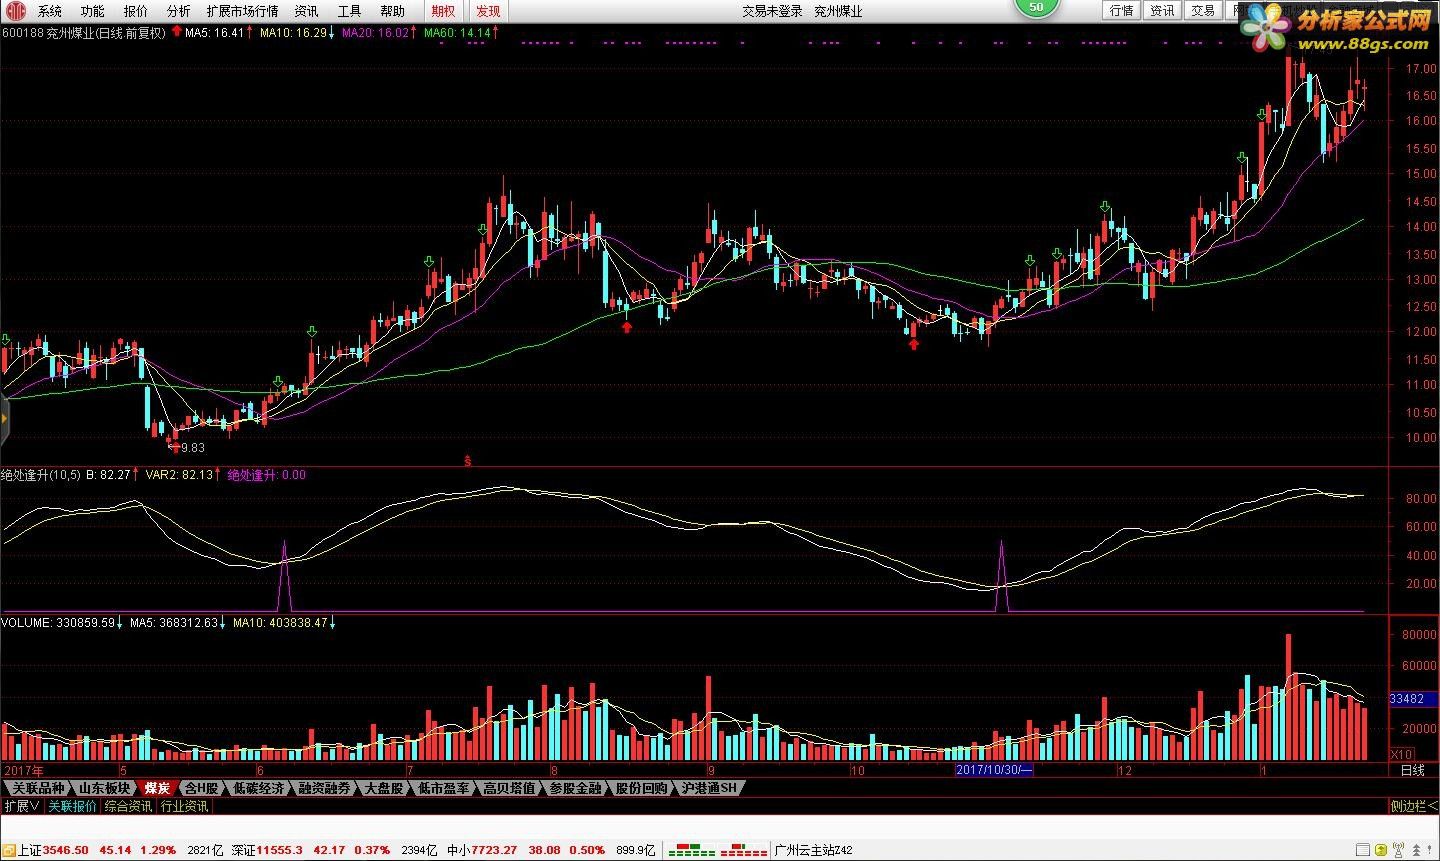This screenshot has width=1440, height=861.
Task: Open the 系统 menu
Action: [49, 11]
